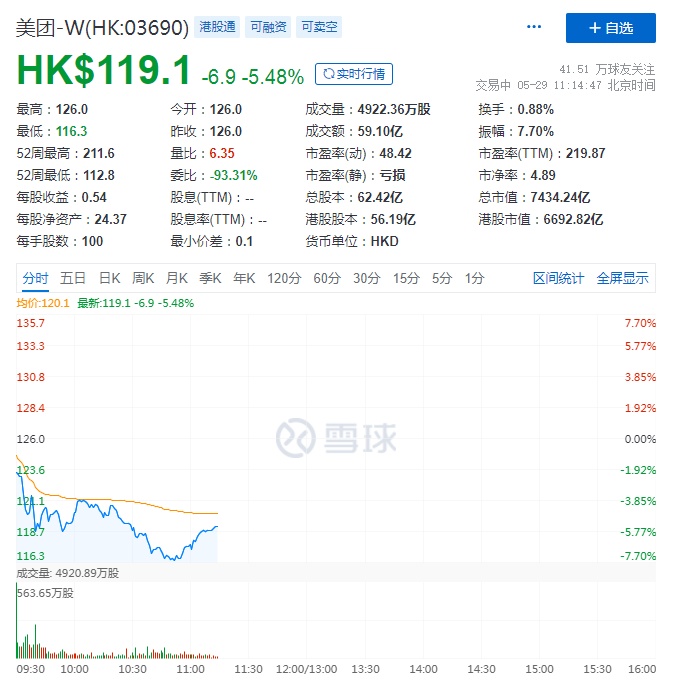
Task: Click the 港股市值 6692.82亿 value
Action: (x=574, y=219)
